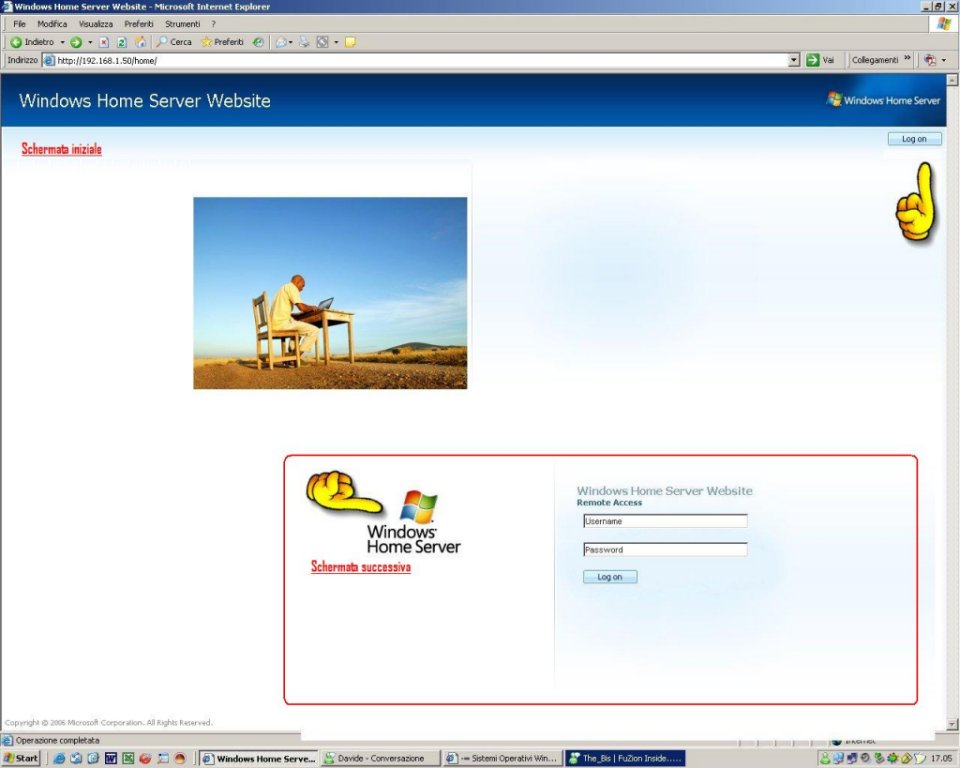Image resolution: width=960 pixels, height=768 pixels.
Task: Click the toolbar icon right of the printer
Action: [x=322, y=42]
